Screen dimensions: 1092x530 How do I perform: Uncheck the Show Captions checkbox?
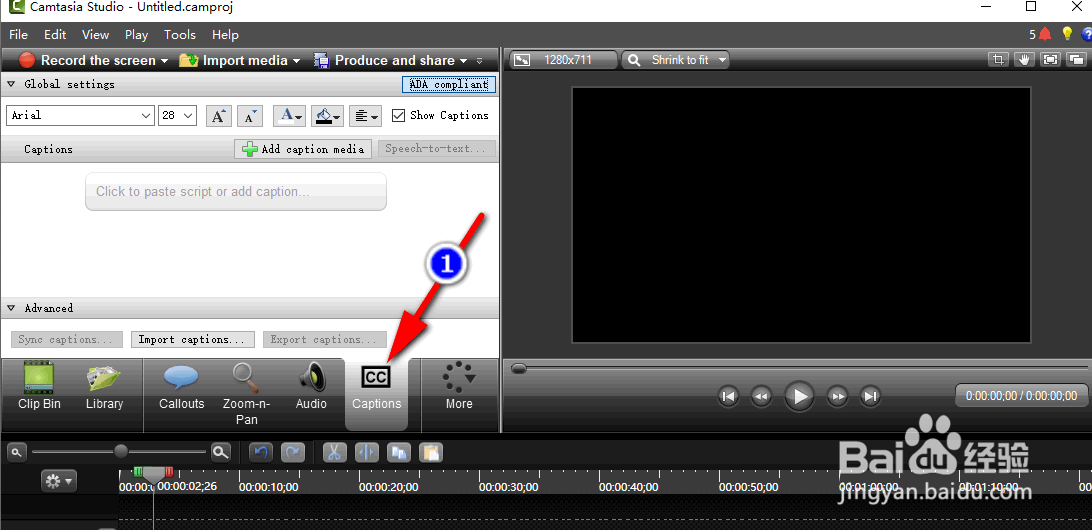[398, 116]
